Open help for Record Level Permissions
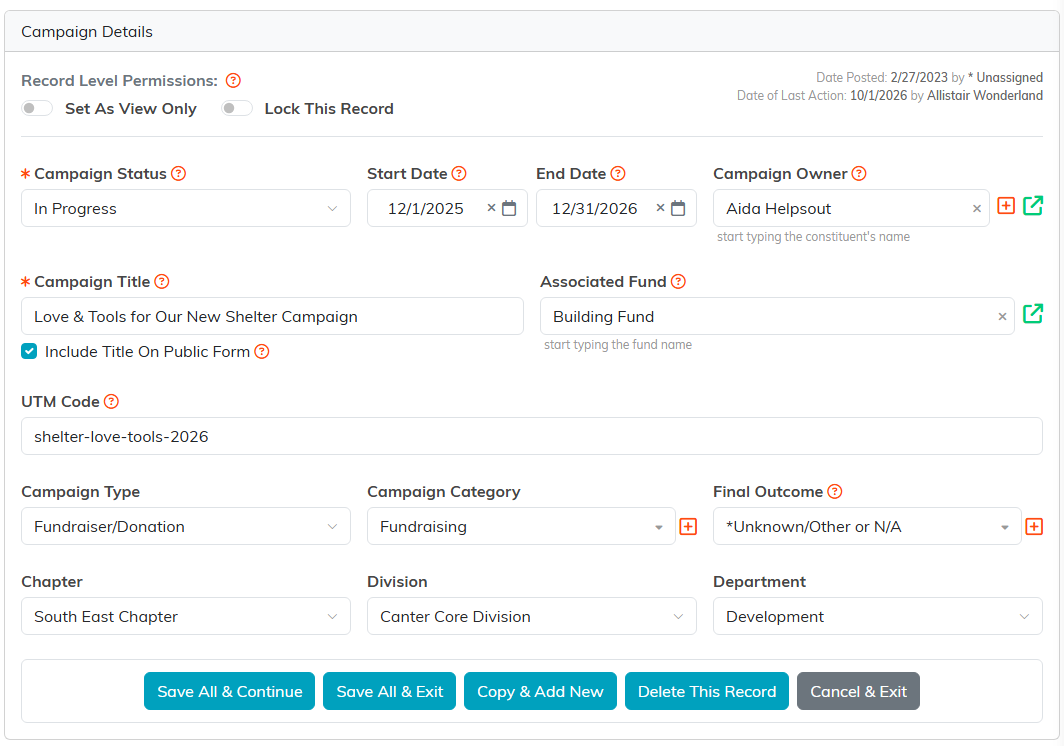This screenshot has width=1064, height=746. (233, 81)
